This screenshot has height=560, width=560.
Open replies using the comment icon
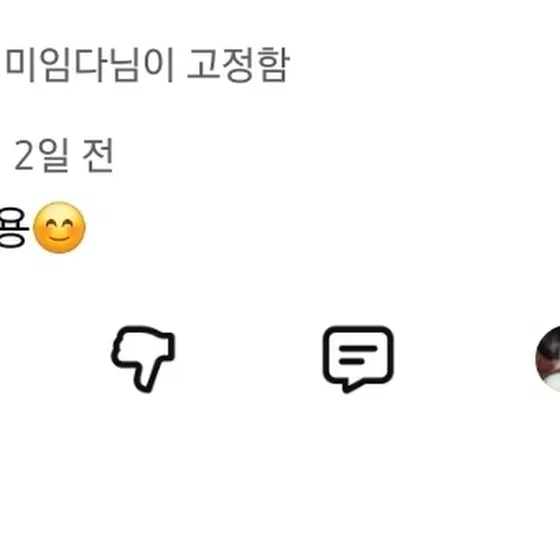click(358, 359)
